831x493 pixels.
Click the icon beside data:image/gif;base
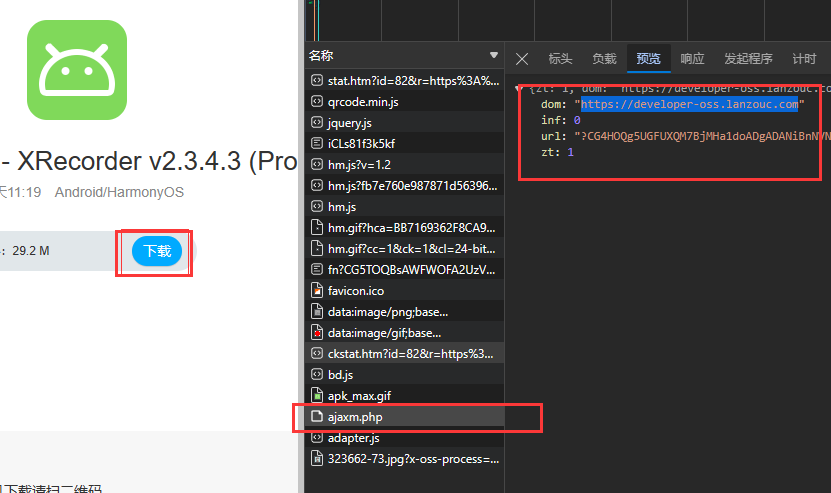[x=317, y=332]
